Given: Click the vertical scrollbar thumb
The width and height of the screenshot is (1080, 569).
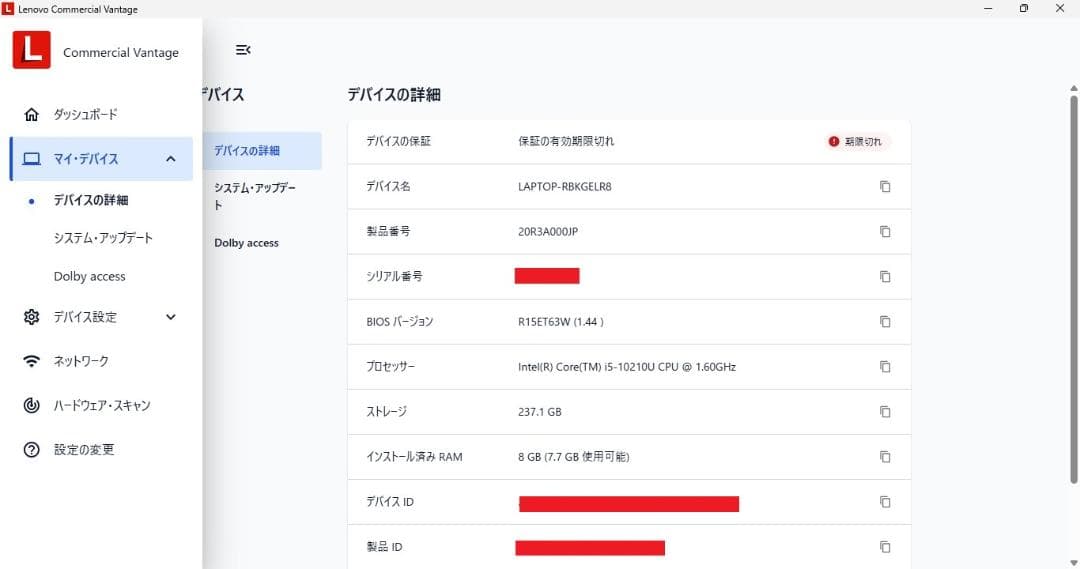Looking at the screenshot, I should click(x=1073, y=289).
